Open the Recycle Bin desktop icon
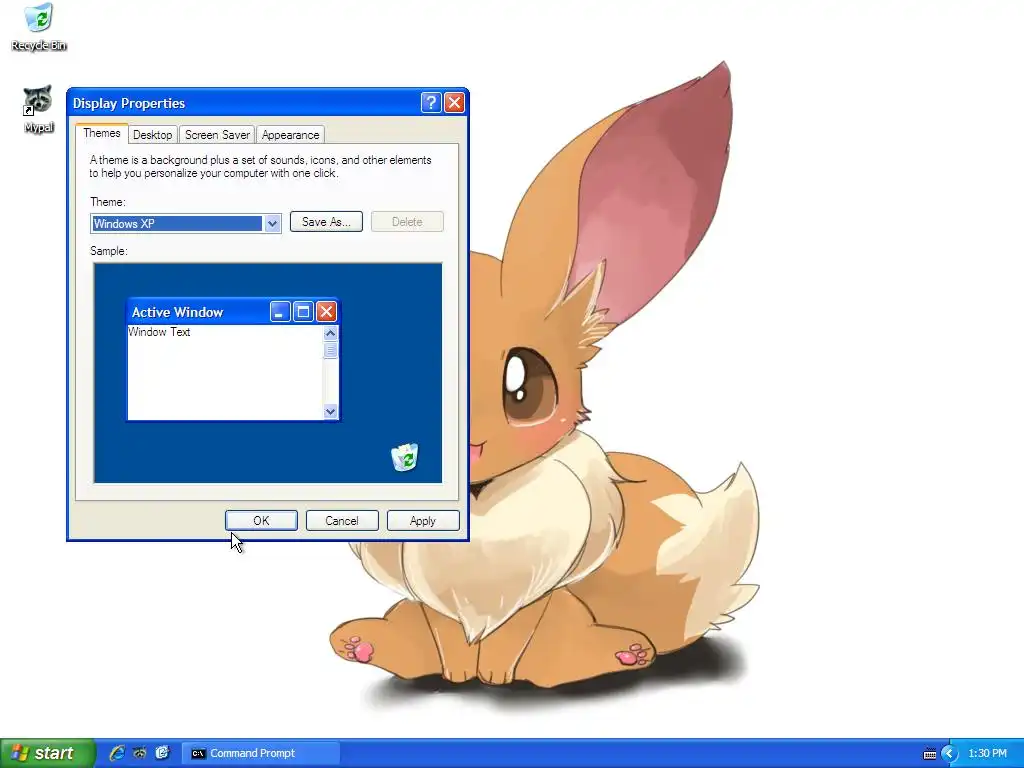Image resolution: width=1024 pixels, height=768 pixels. (x=39, y=27)
